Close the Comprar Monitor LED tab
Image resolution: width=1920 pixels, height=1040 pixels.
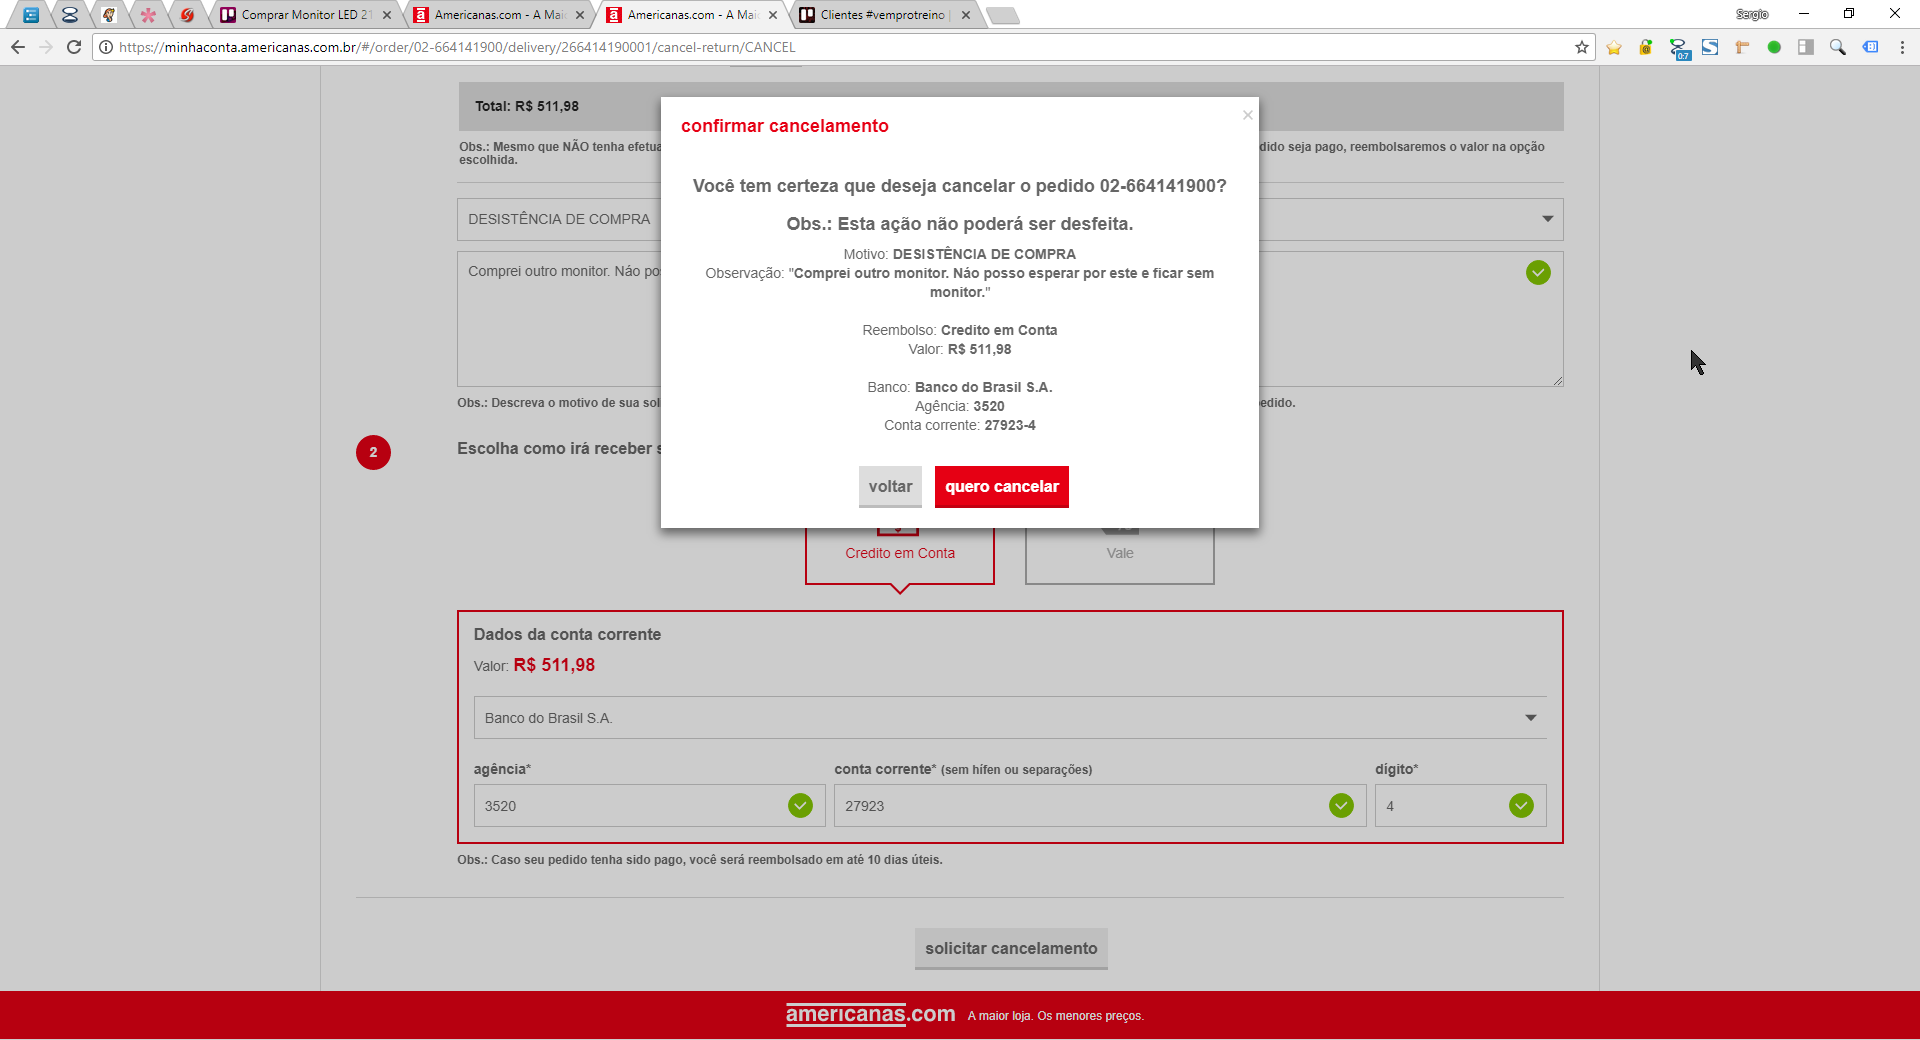click(387, 15)
